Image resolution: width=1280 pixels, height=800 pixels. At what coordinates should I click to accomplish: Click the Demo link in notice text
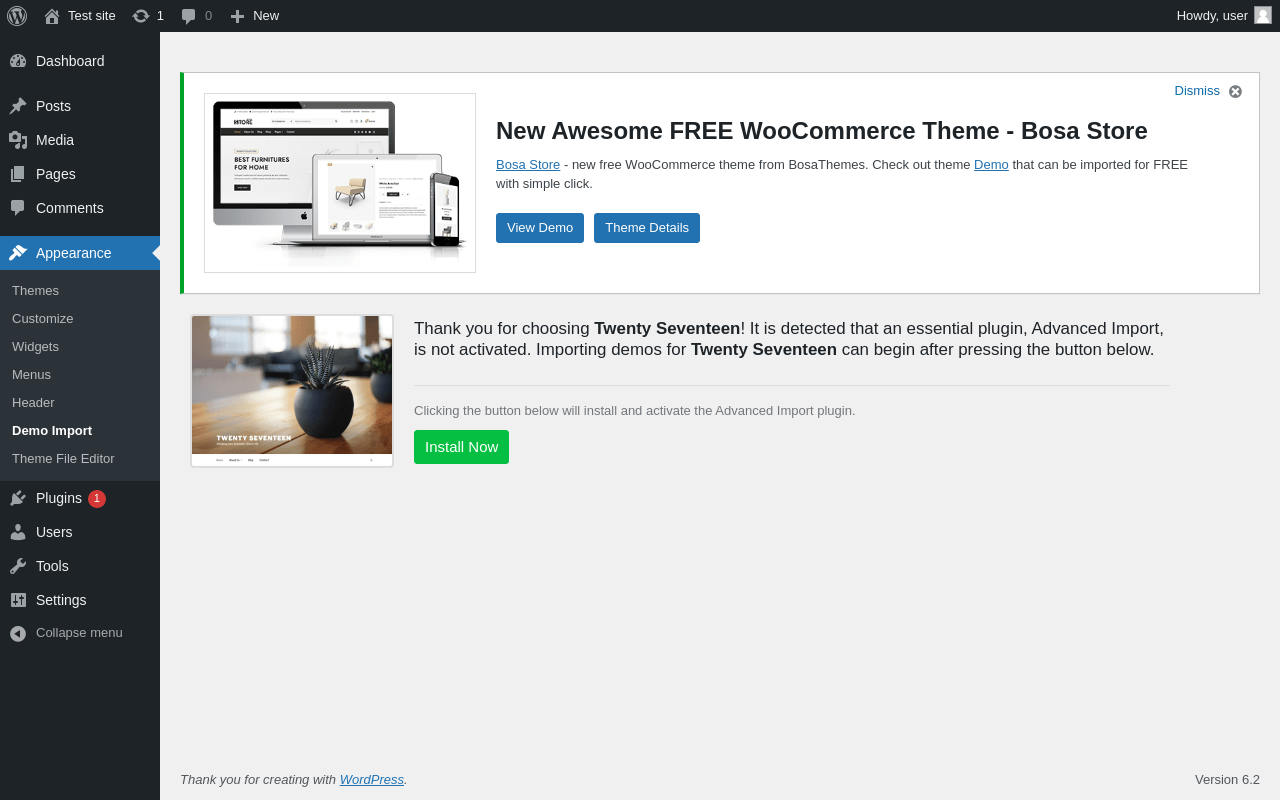[991, 165]
